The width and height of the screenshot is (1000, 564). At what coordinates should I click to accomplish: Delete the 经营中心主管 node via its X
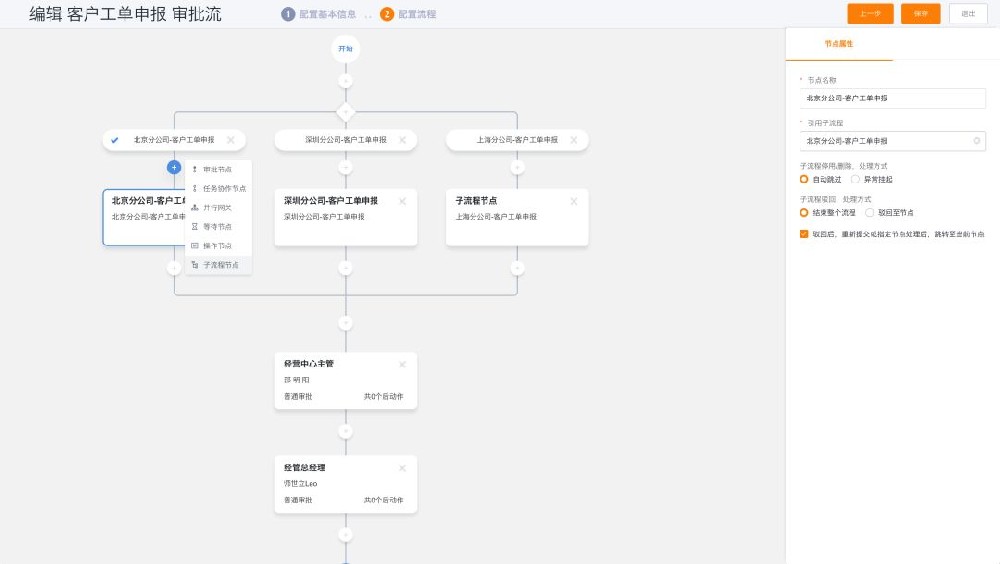pos(402,364)
